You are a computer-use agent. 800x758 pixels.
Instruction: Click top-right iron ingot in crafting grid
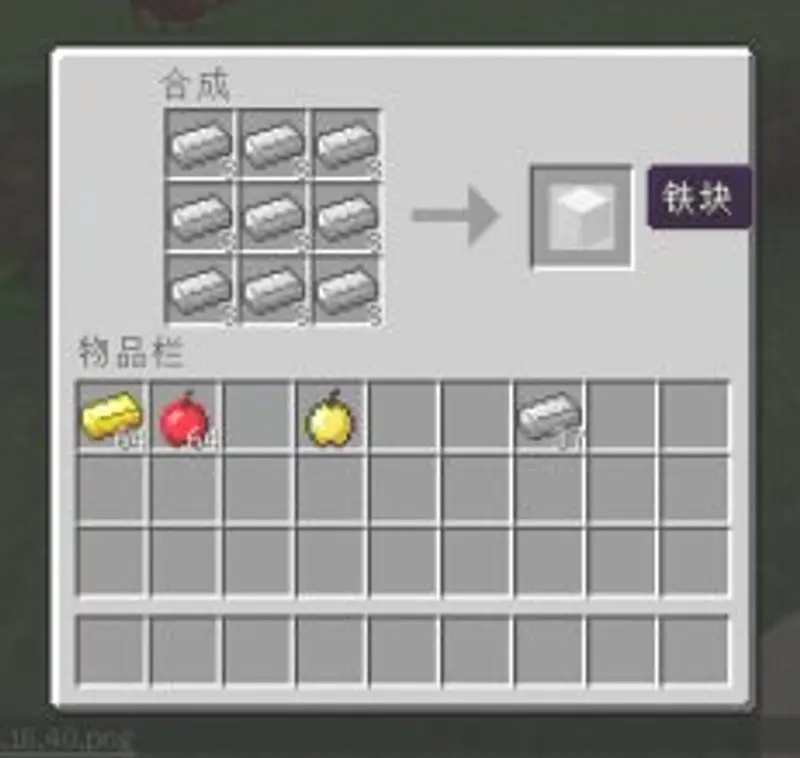(347, 144)
